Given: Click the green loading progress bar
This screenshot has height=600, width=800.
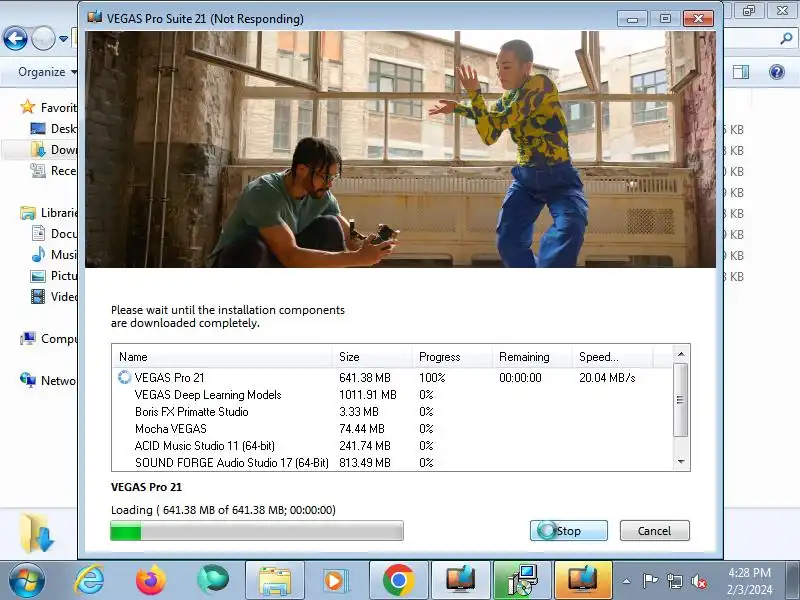Looking at the screenshot, I should (x=257, y=531).
